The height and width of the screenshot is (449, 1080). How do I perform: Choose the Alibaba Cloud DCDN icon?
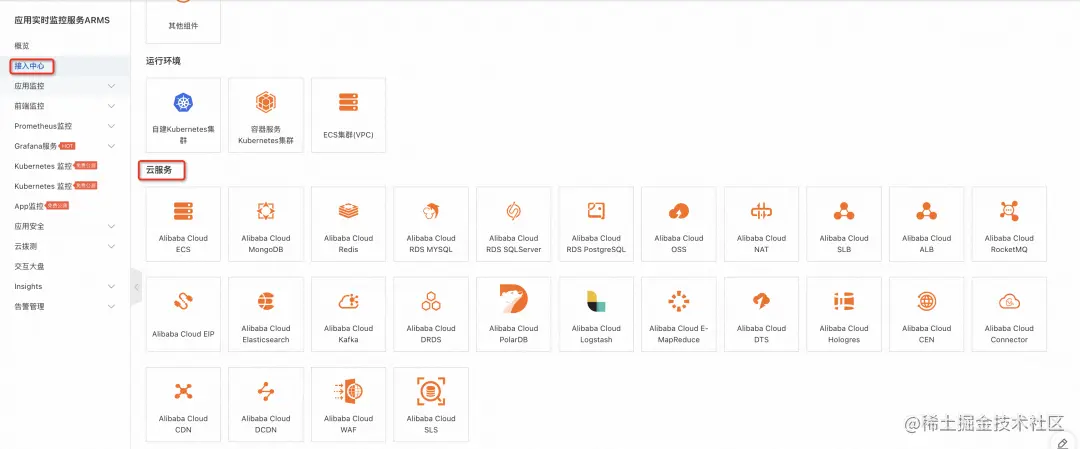point(266,392)
